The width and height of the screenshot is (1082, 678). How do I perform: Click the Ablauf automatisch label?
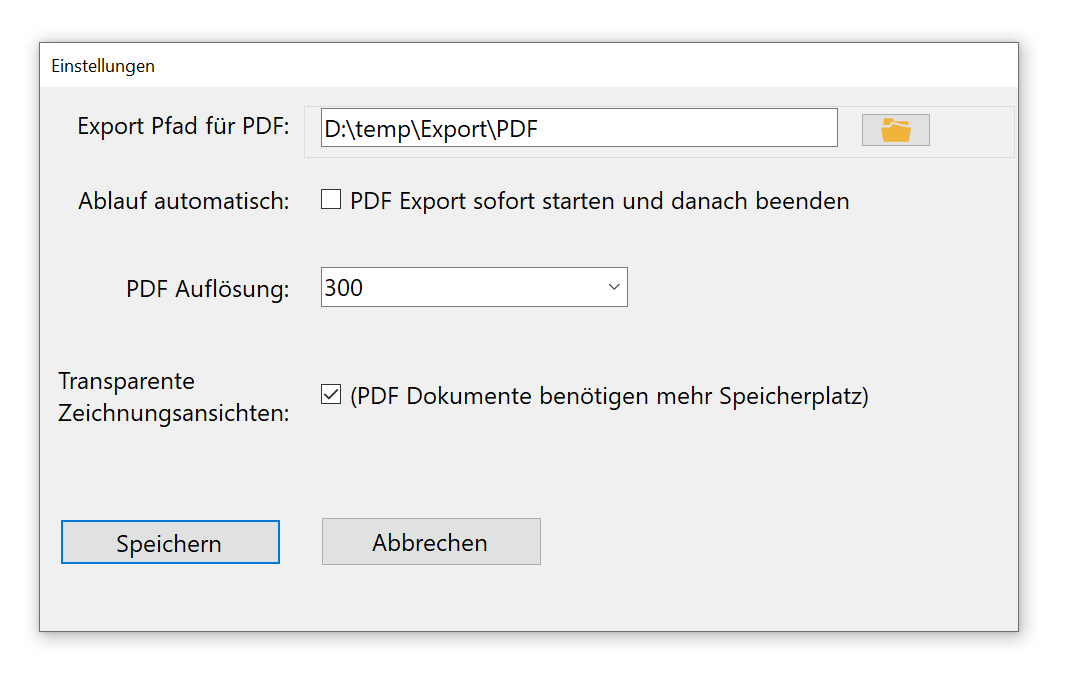click(x=184, y=201)
